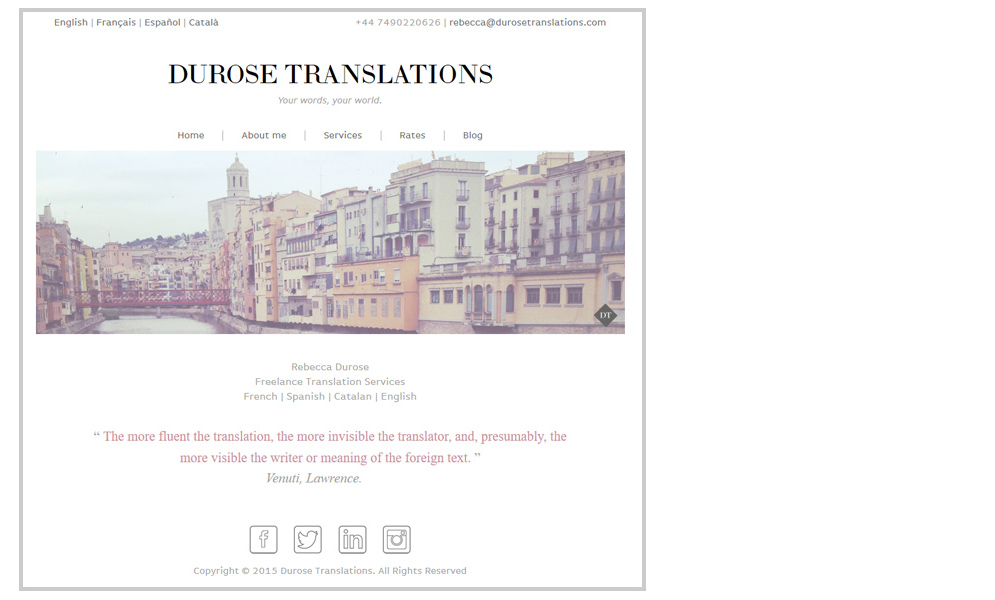
Task: Click the 'Venuti, Lawrence.' attribution
Action: (314, 478)
